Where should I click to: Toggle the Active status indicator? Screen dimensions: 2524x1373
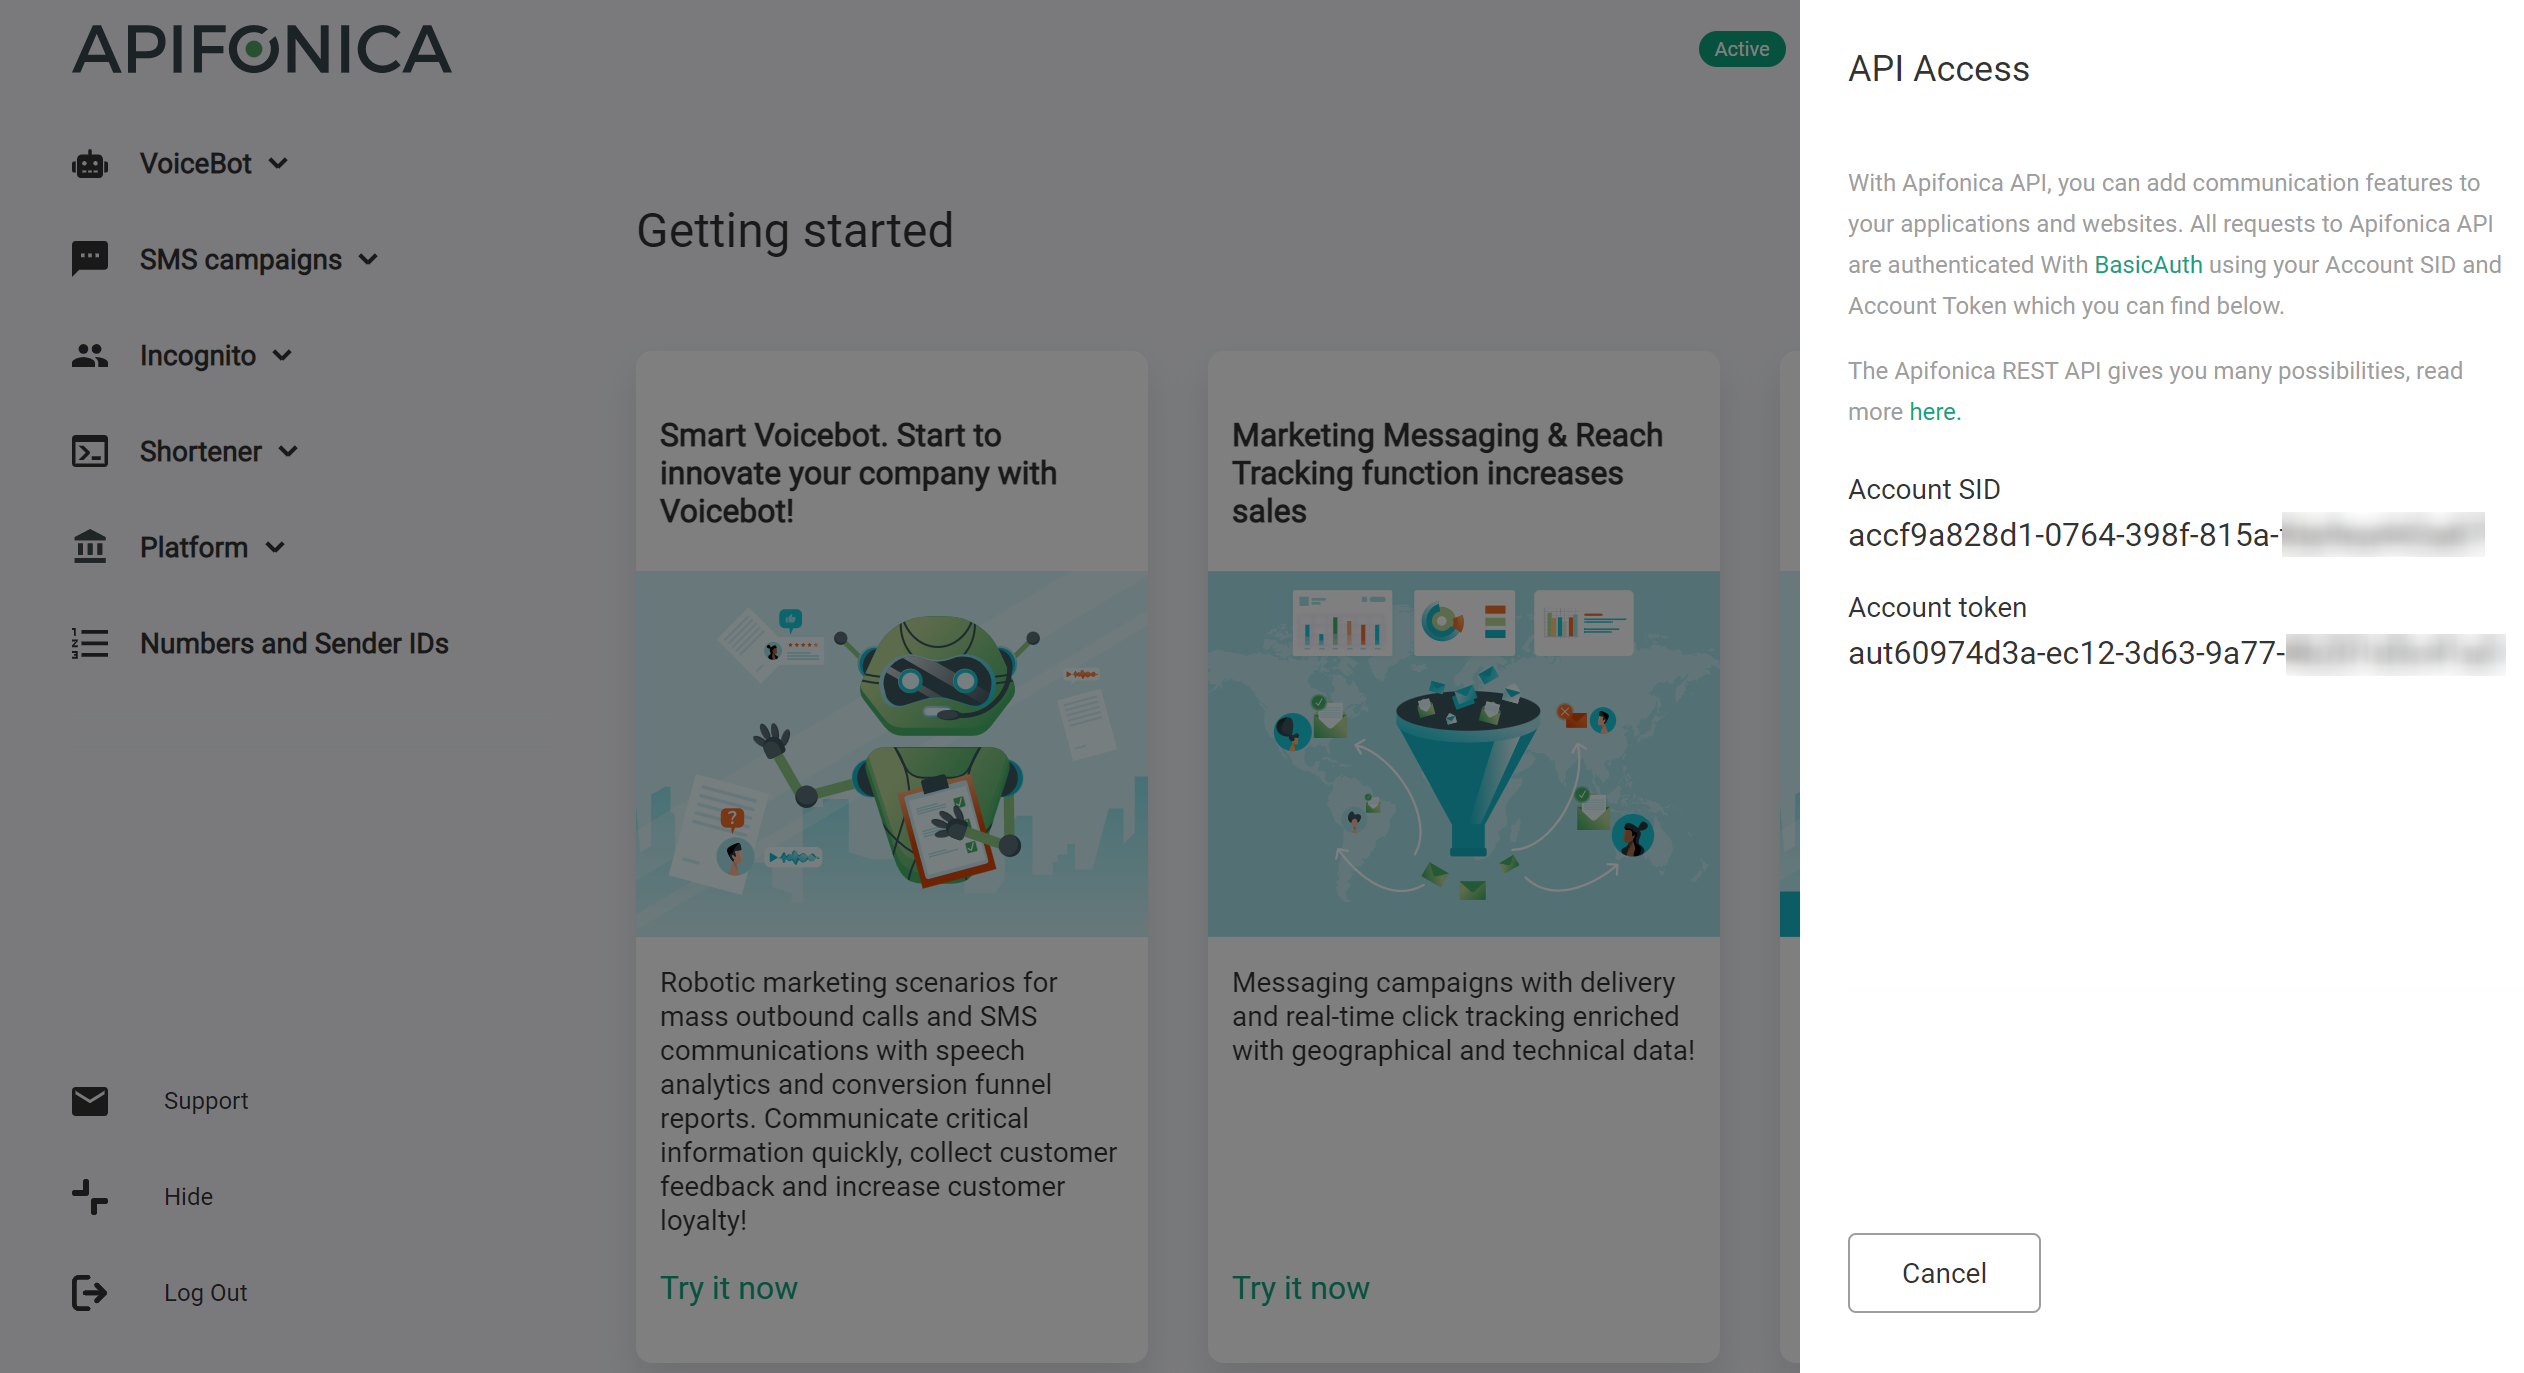(1740, 46)
